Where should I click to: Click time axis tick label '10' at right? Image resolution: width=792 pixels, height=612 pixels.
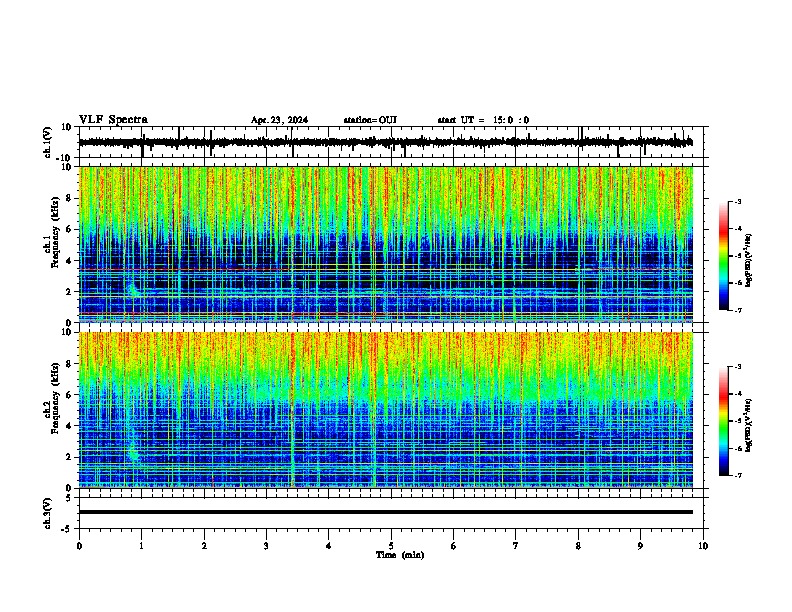(x=703, y=546)
